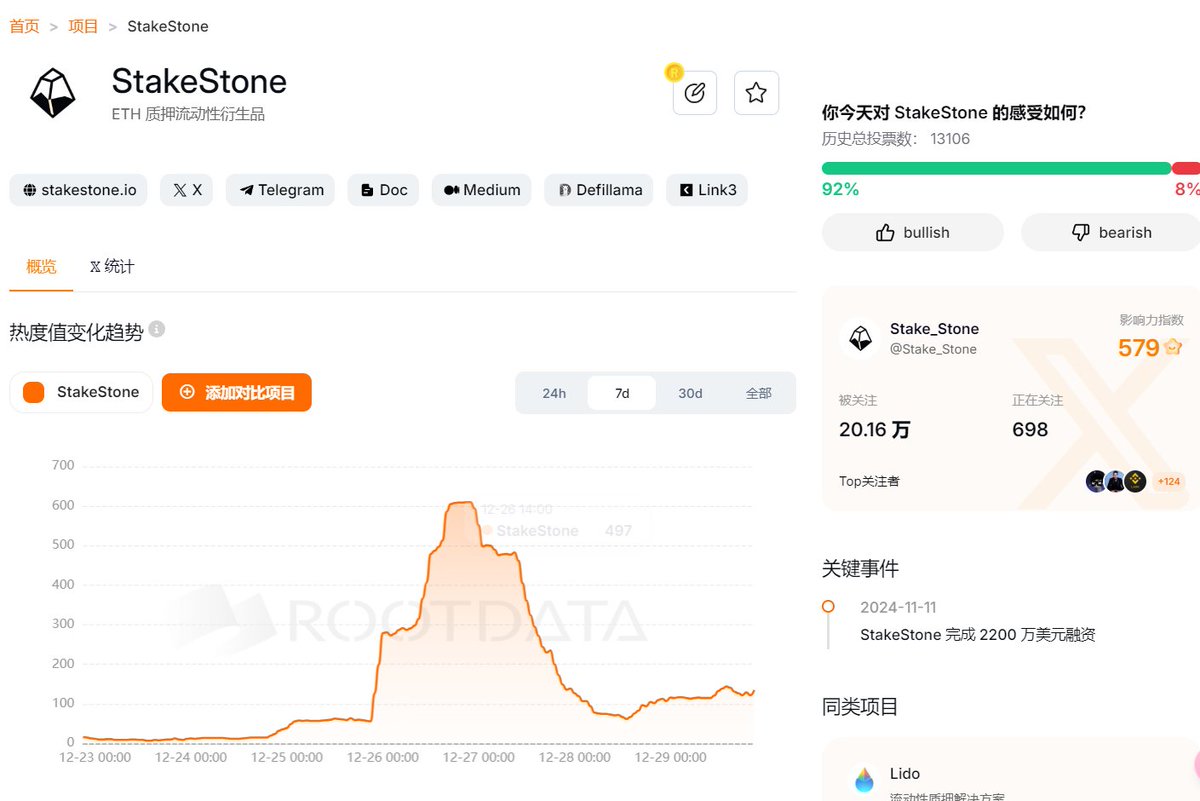Click the Link3 logo icon
This screenshot has width=1200, height=801.
(x=686, y=190)
